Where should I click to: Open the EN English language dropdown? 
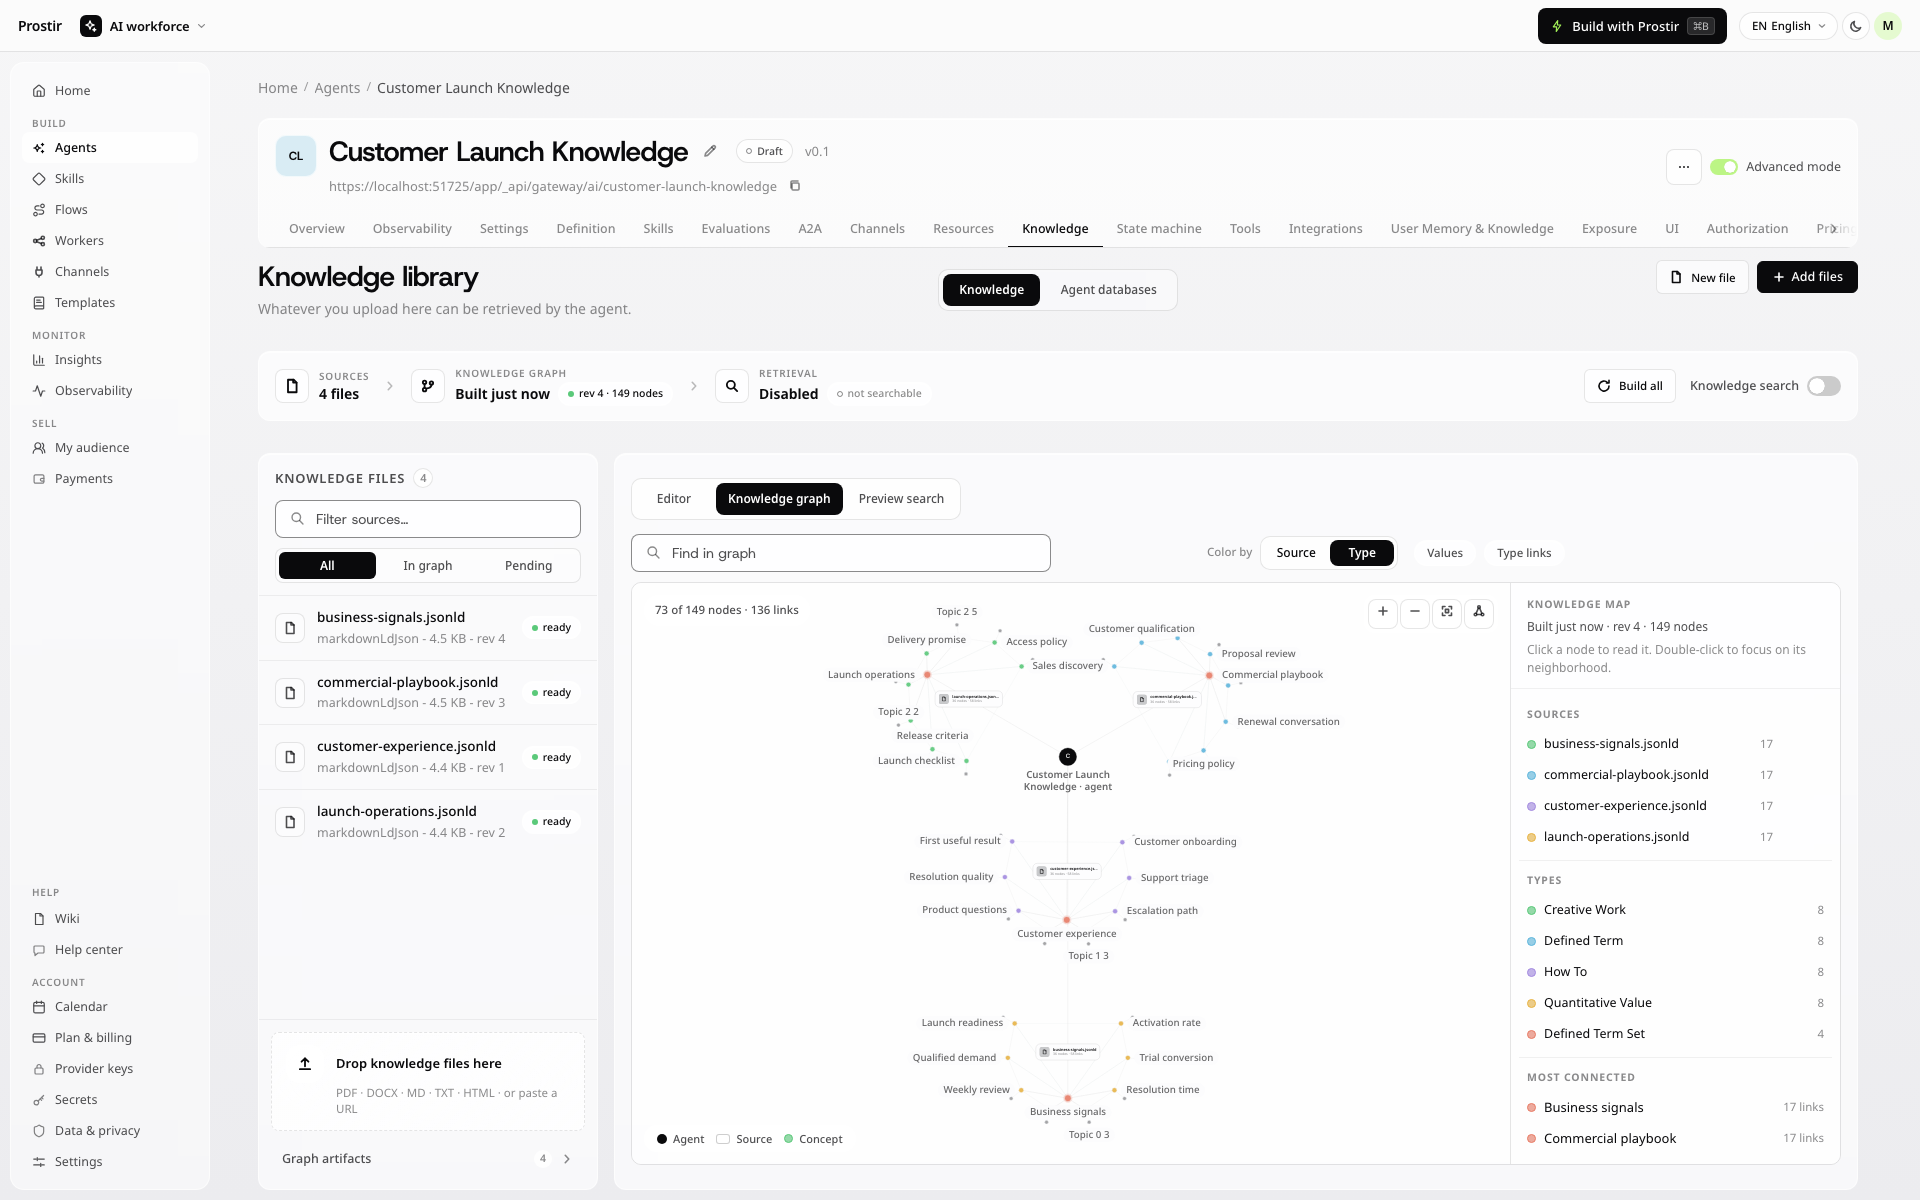tap(1788, 26)
